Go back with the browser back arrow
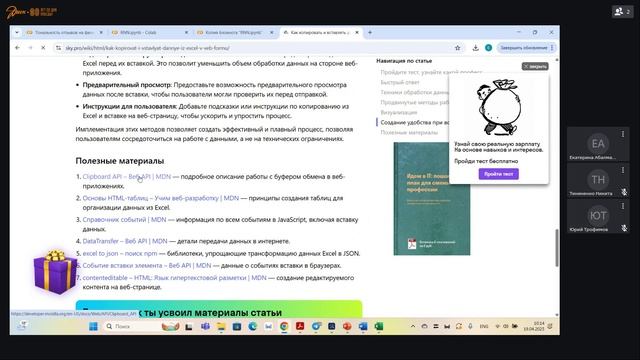 point(17,48)
